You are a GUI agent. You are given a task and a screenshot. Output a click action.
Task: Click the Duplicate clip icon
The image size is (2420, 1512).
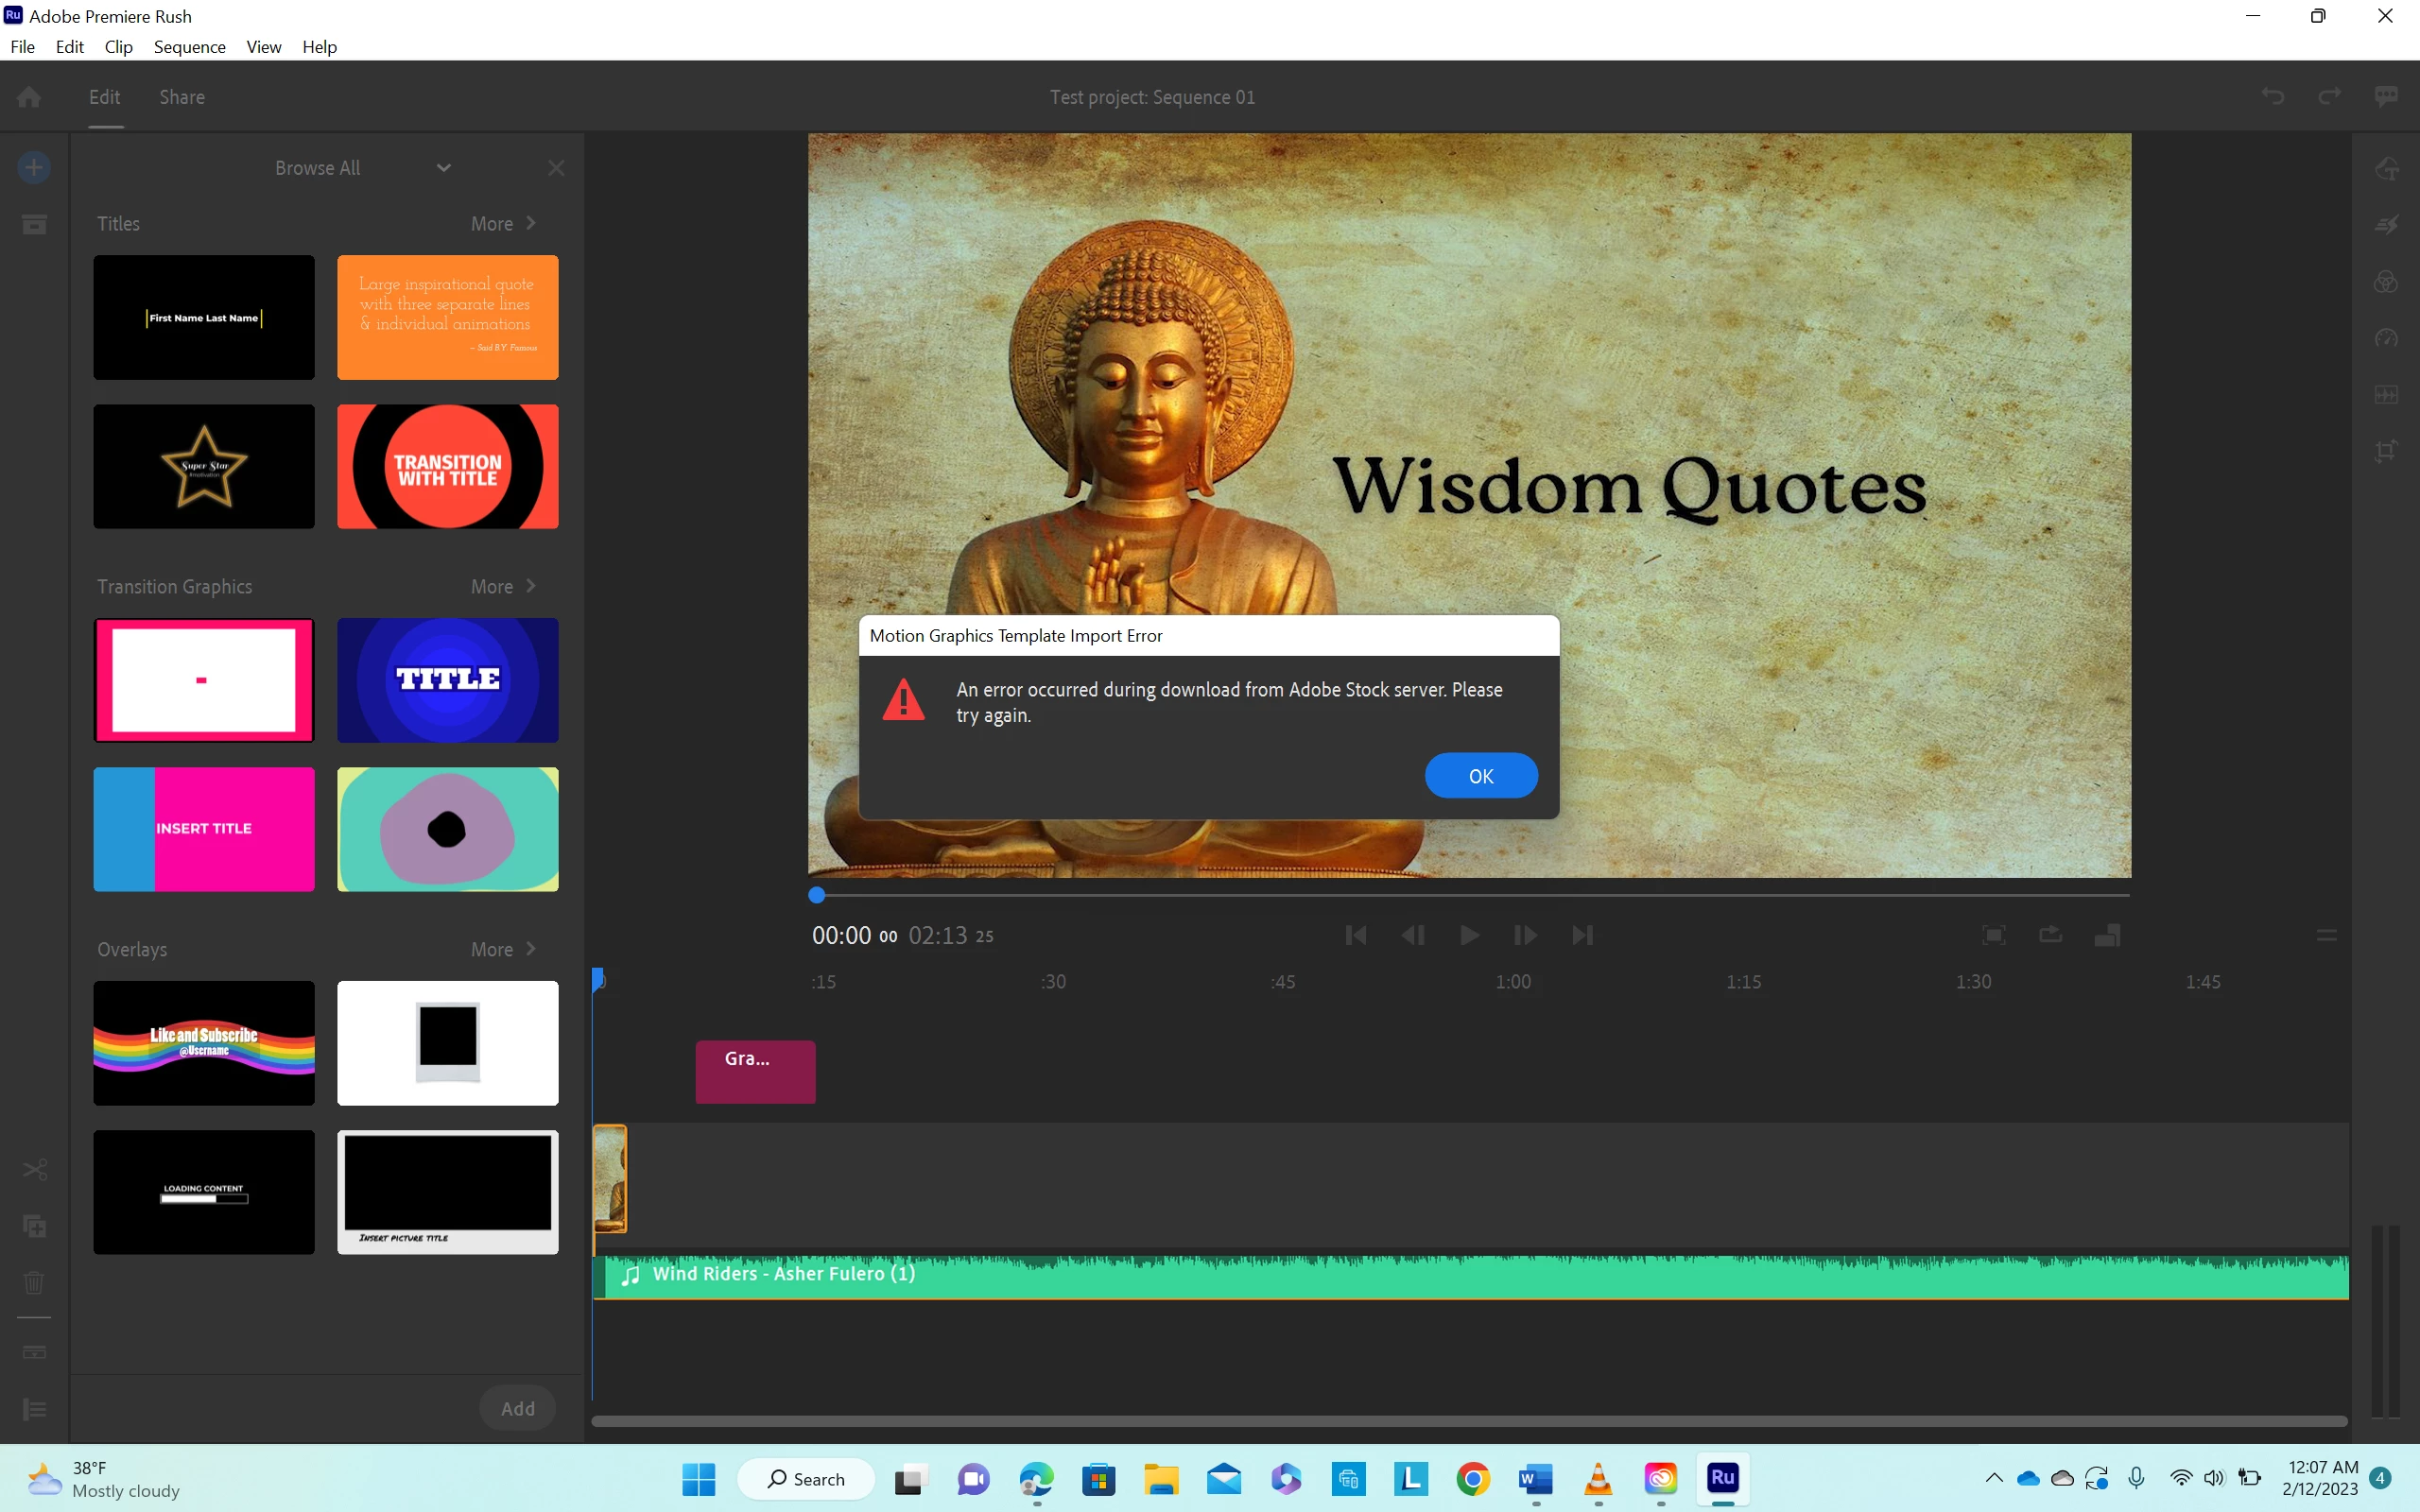pos(34,1226)
